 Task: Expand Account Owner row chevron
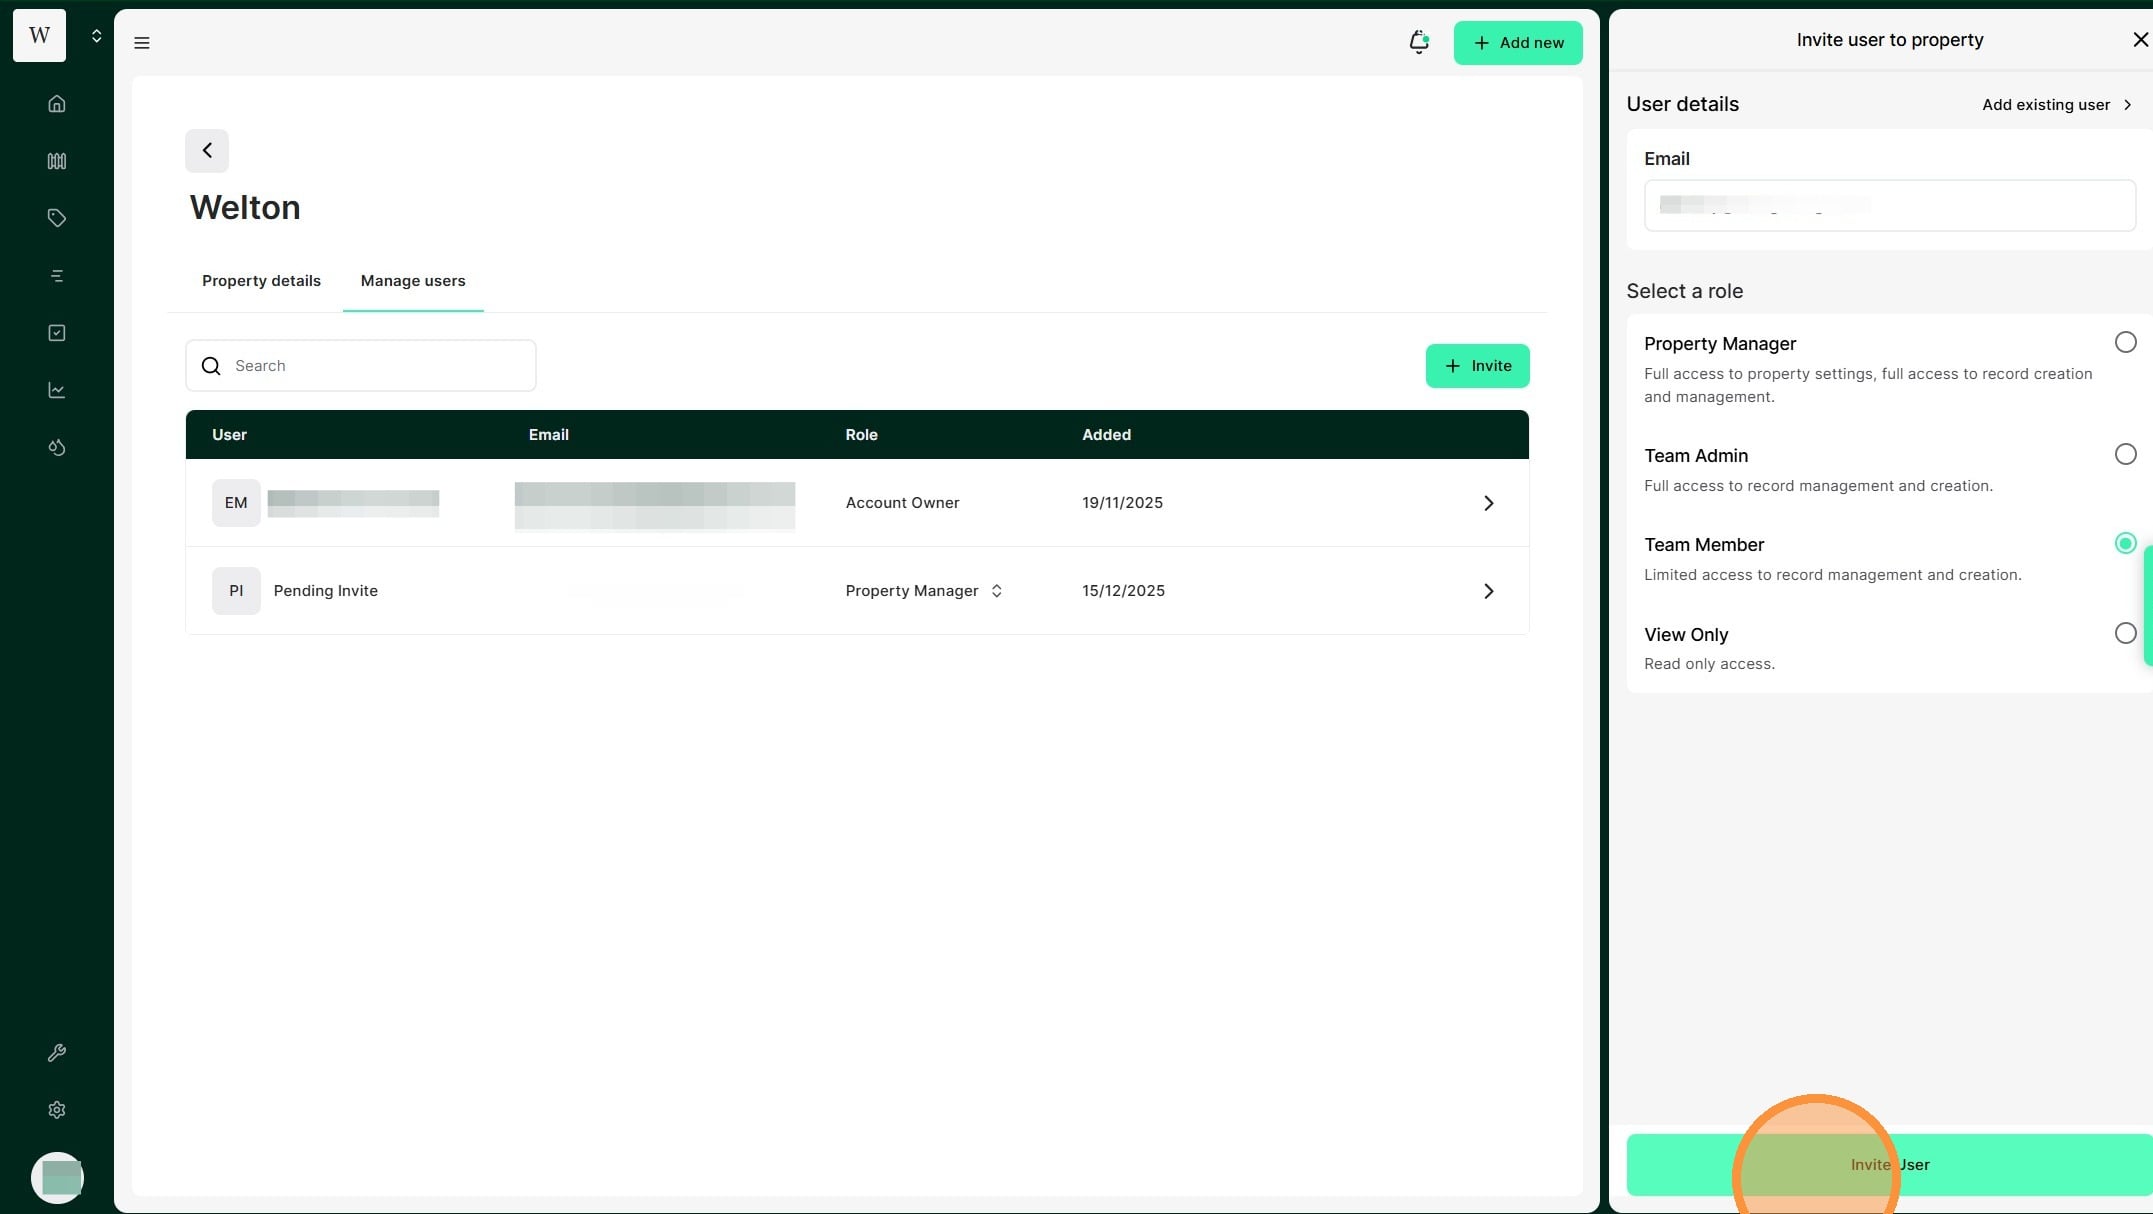click(x=1488, y=503)
